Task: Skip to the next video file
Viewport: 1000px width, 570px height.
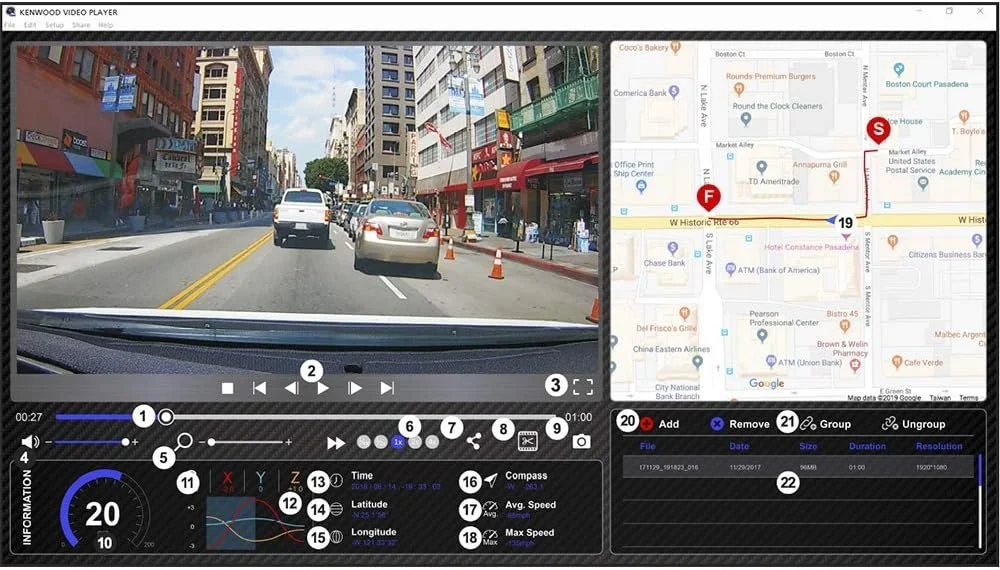Action: coord(387,388)
